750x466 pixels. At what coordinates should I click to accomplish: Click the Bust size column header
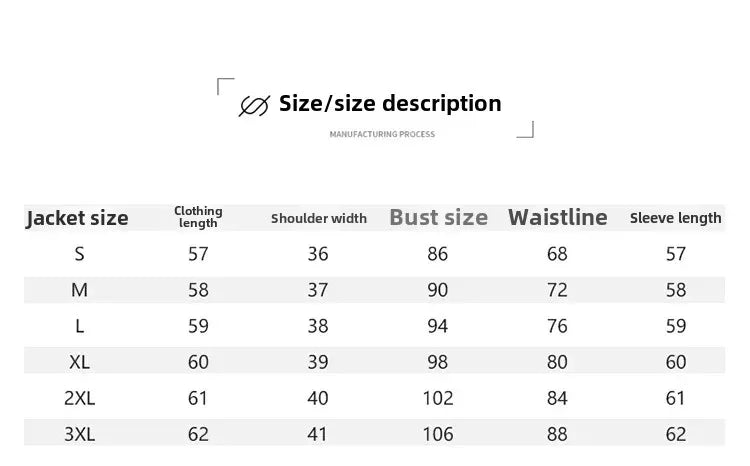[438, 217]
